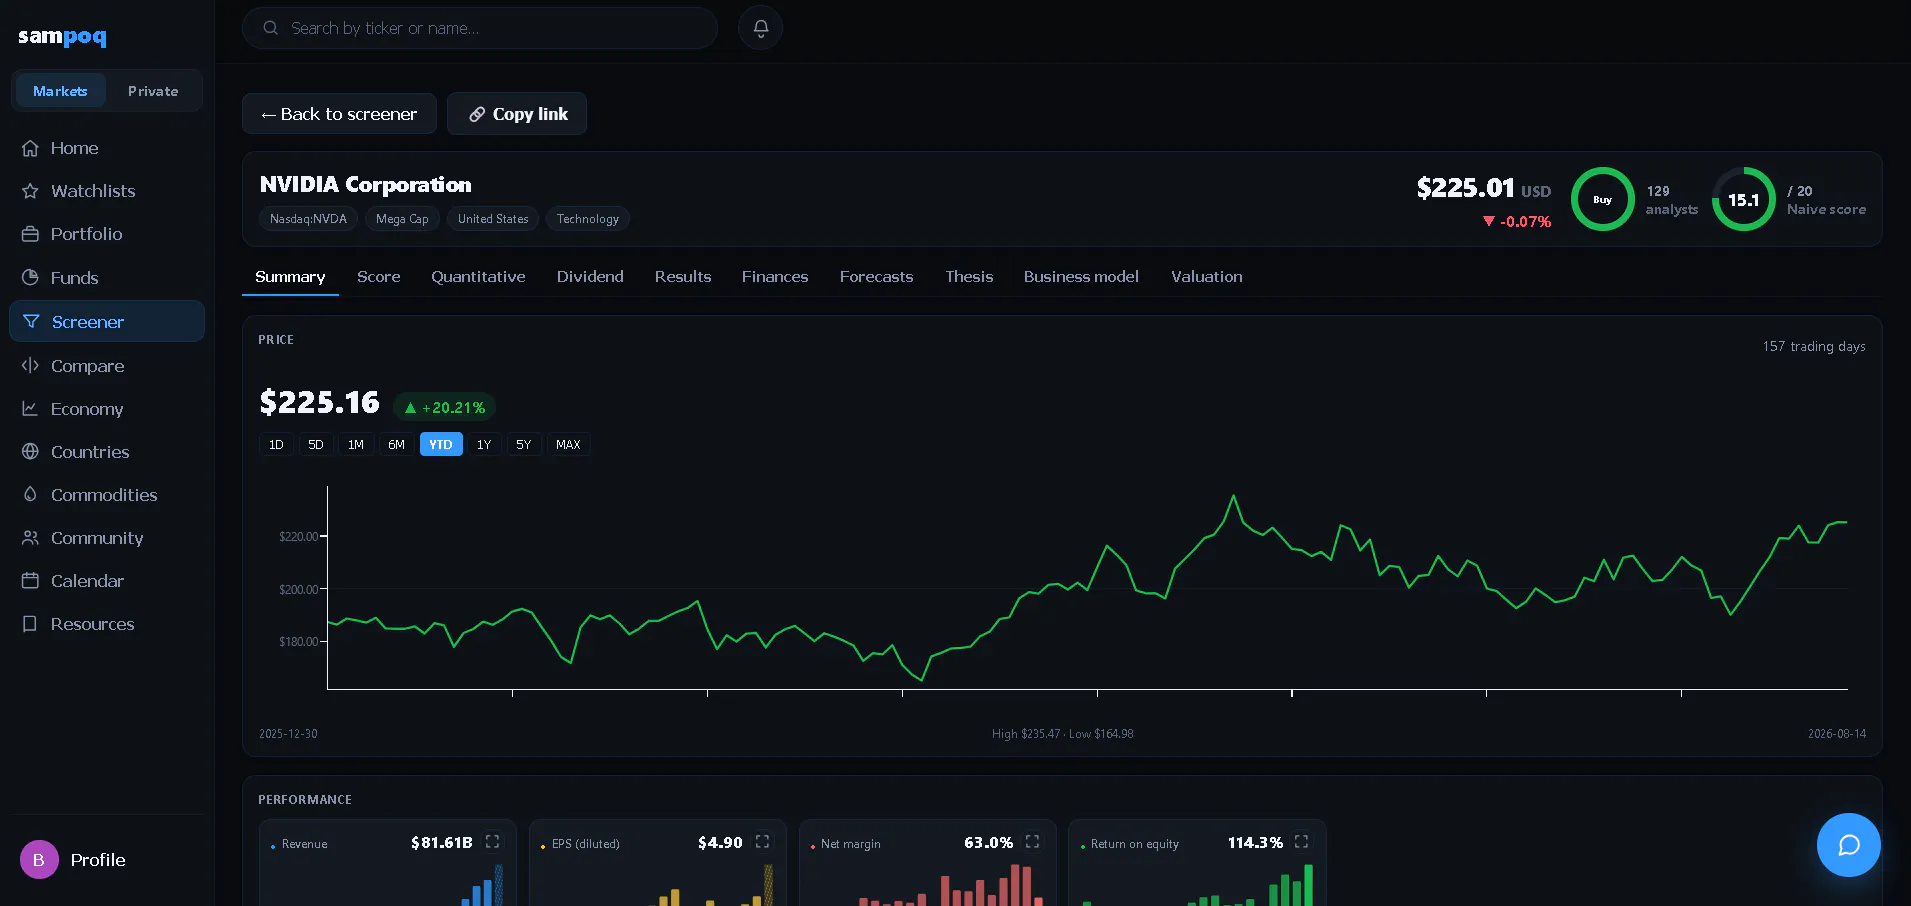Click the Portfolio briefcase icon
This screenshot has height=906, width=1911.
pyautogui.click(x=31, y=234)
